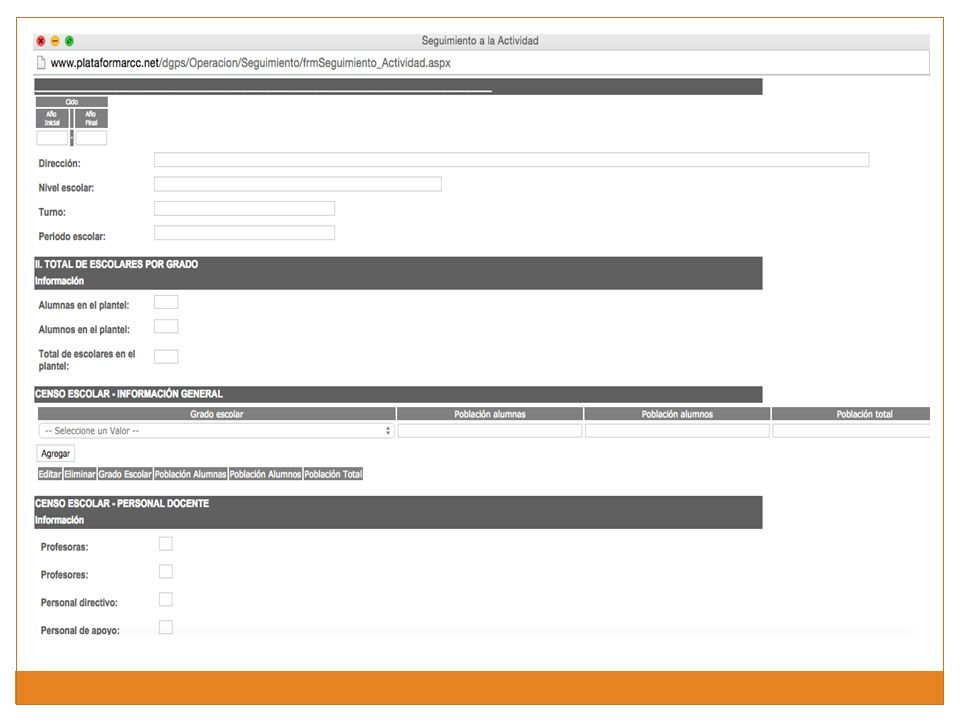The image size is (960, 720).
Task: Click the Profesores input box
Action: [166, 572]
